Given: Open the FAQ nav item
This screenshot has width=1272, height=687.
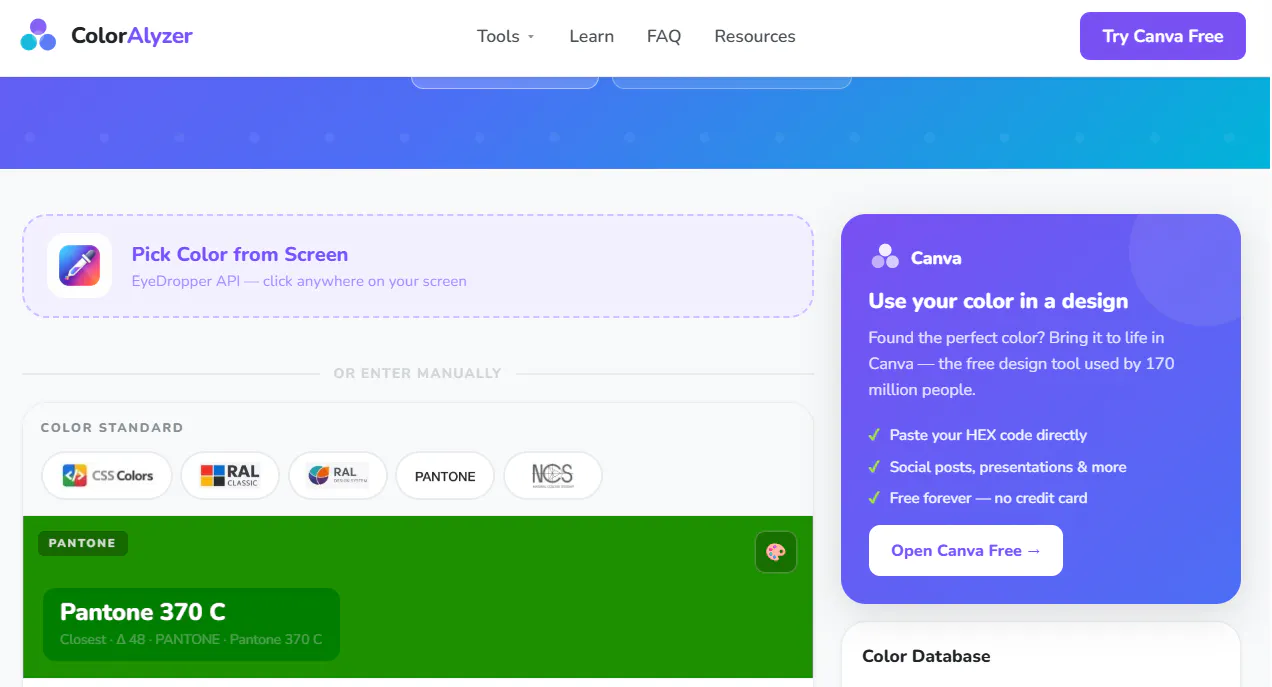Looking at the screenshot, I should [664, 36].
